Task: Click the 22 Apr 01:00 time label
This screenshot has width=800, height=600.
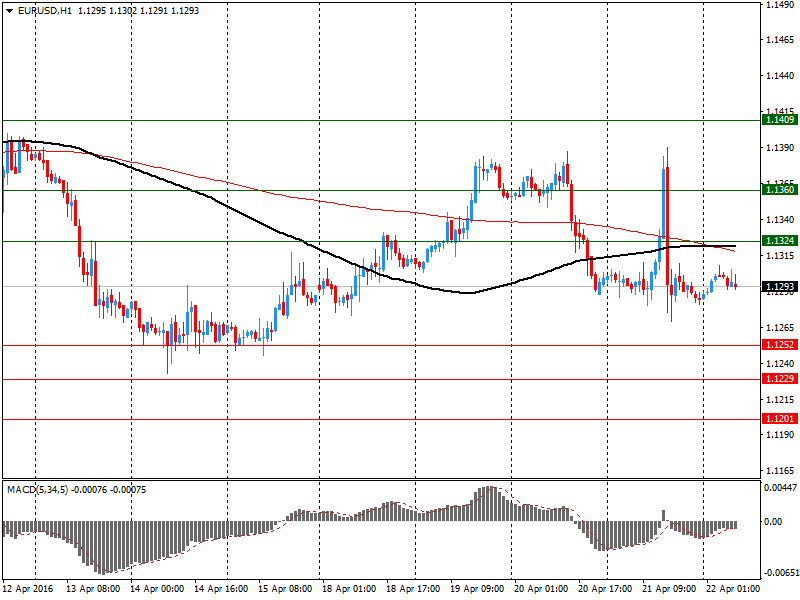Action: pyautogui.click(x=733, y=589)
